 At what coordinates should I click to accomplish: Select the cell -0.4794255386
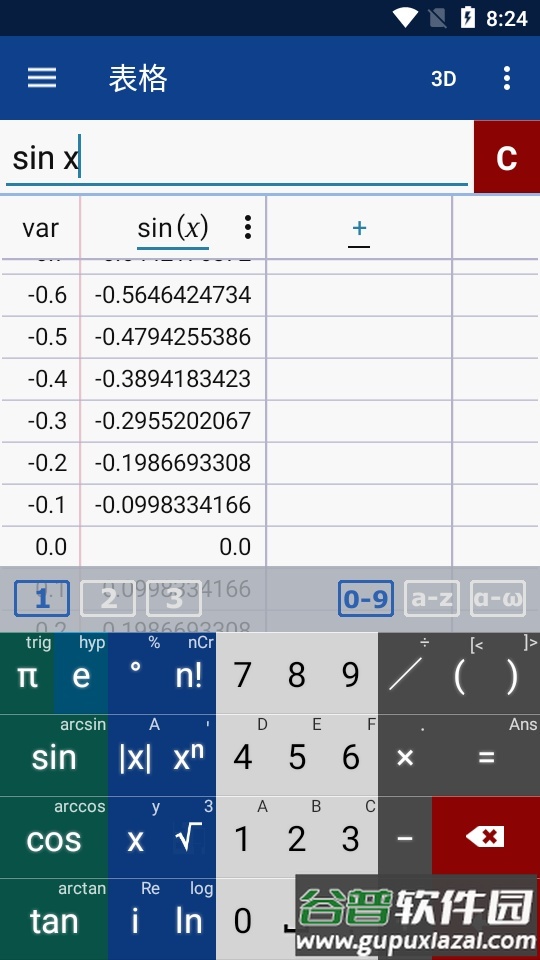coord(173,337)
